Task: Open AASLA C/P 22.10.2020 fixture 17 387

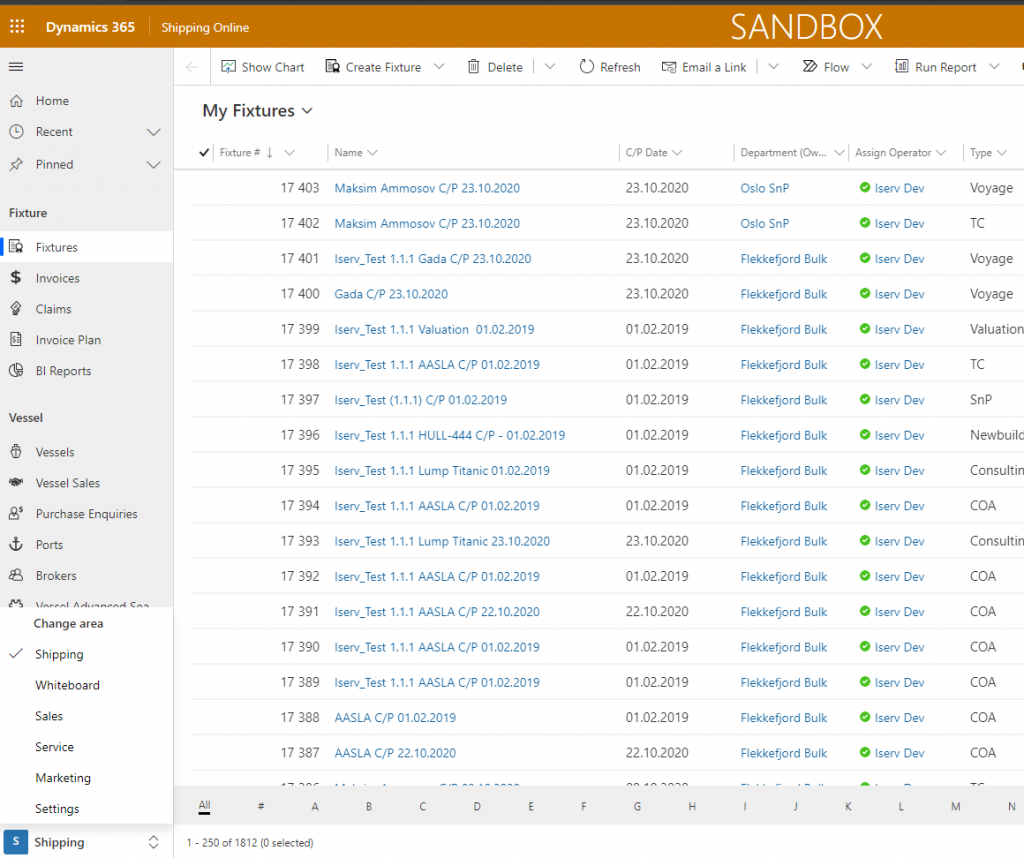Action: coord(395,753)
